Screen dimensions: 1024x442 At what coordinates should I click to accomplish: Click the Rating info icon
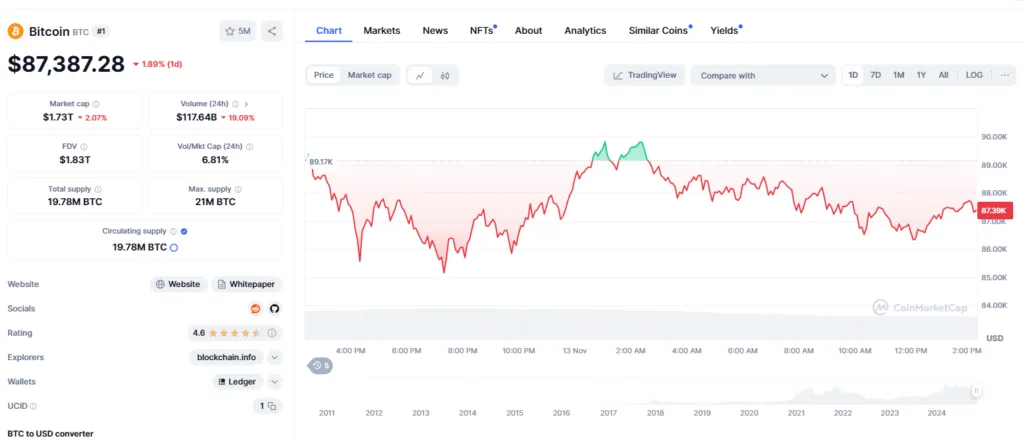coord(272,333)
